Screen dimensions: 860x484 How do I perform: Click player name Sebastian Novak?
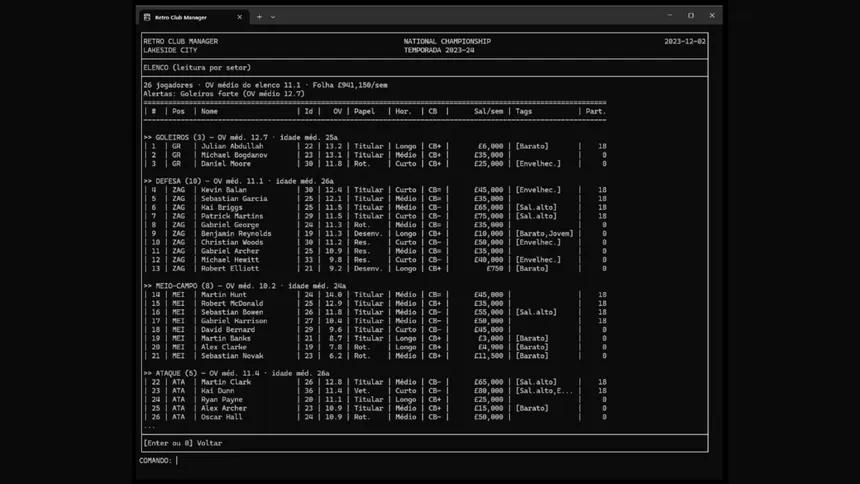pos(232,356)
